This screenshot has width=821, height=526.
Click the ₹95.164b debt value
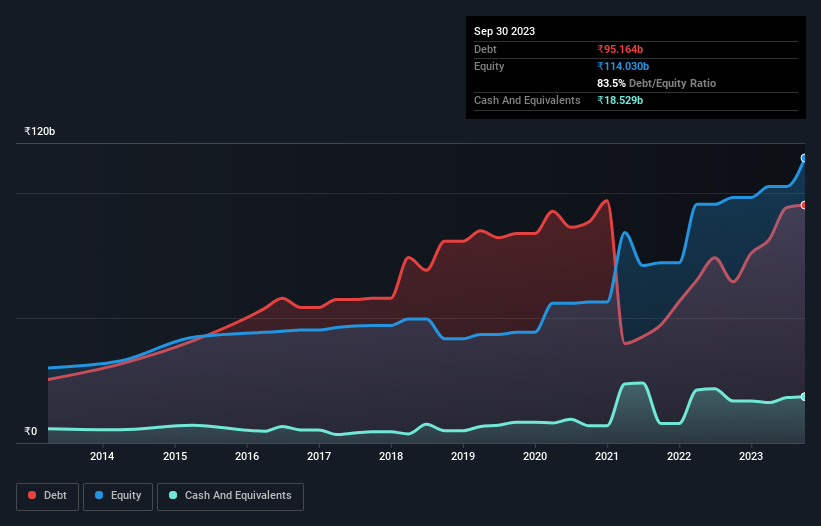tap(620, 49)
